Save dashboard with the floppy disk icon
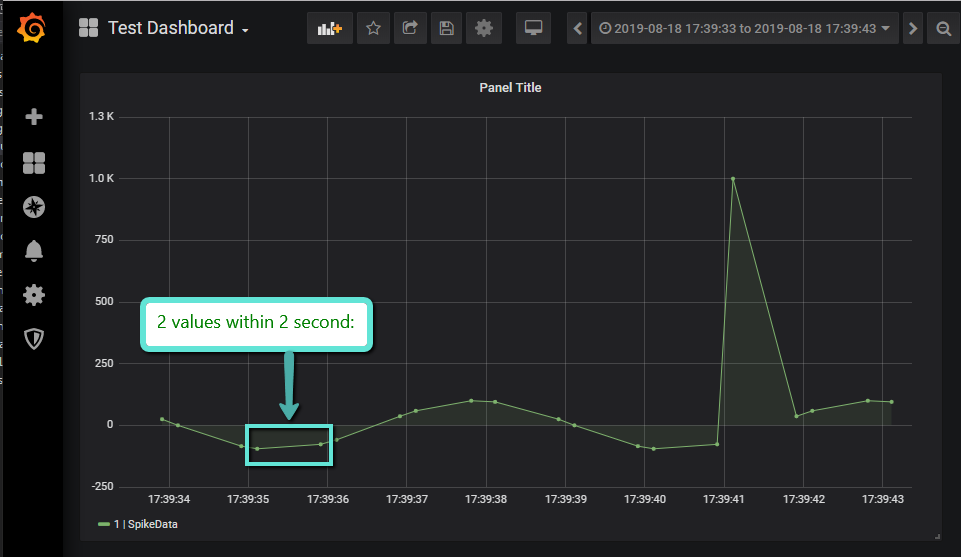Image resolution: width=961 pixels, height=557 pixels. pyautogui.click(x=446, y=29)
